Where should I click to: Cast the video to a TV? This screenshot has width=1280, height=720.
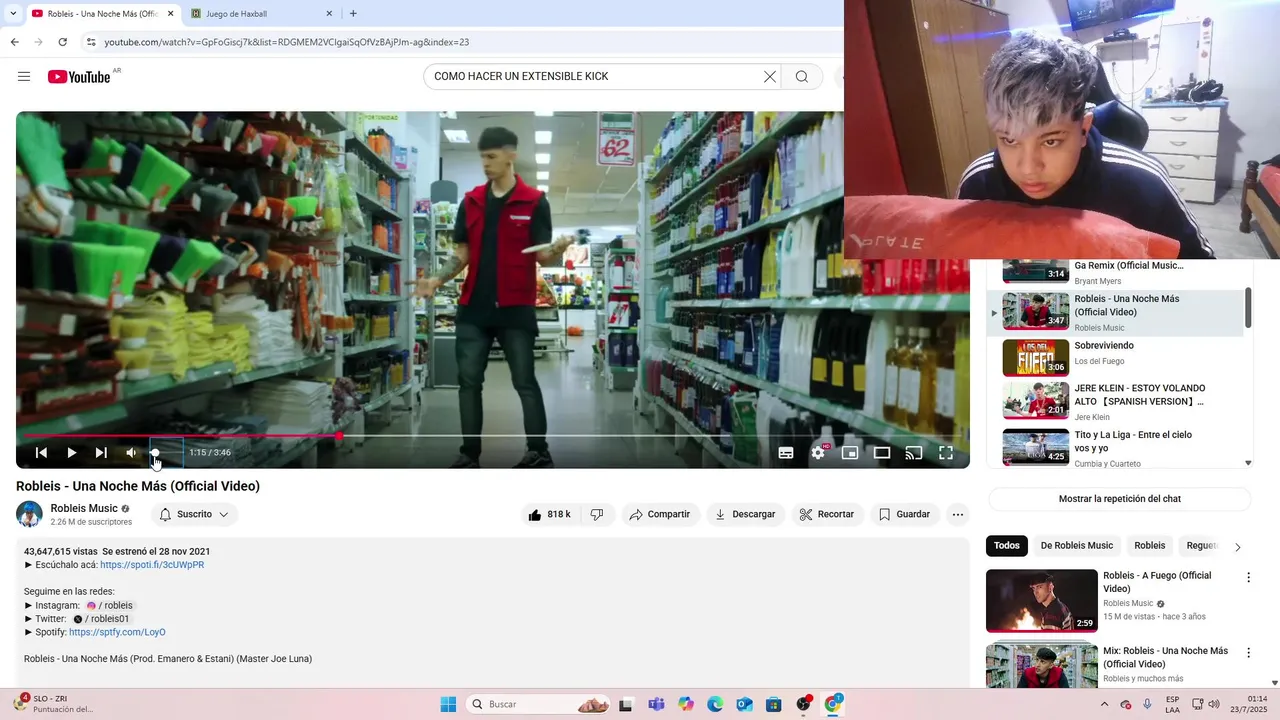point(914,453)
